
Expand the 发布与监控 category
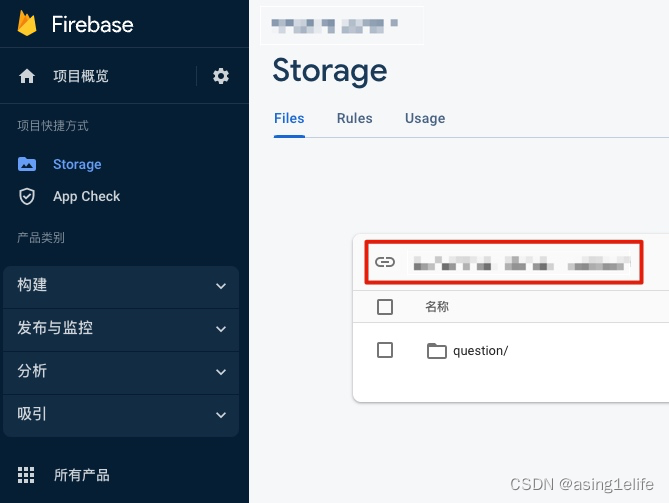121,329
